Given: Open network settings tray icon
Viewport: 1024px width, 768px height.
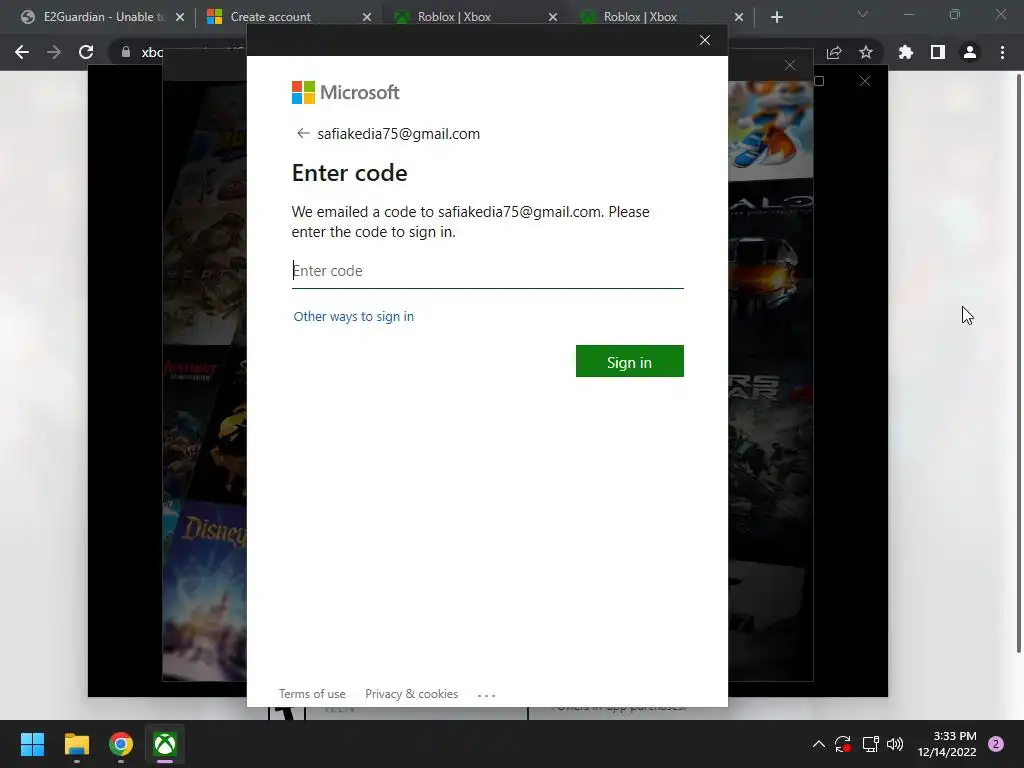Looking at the screenshot, I should point(870,744).
